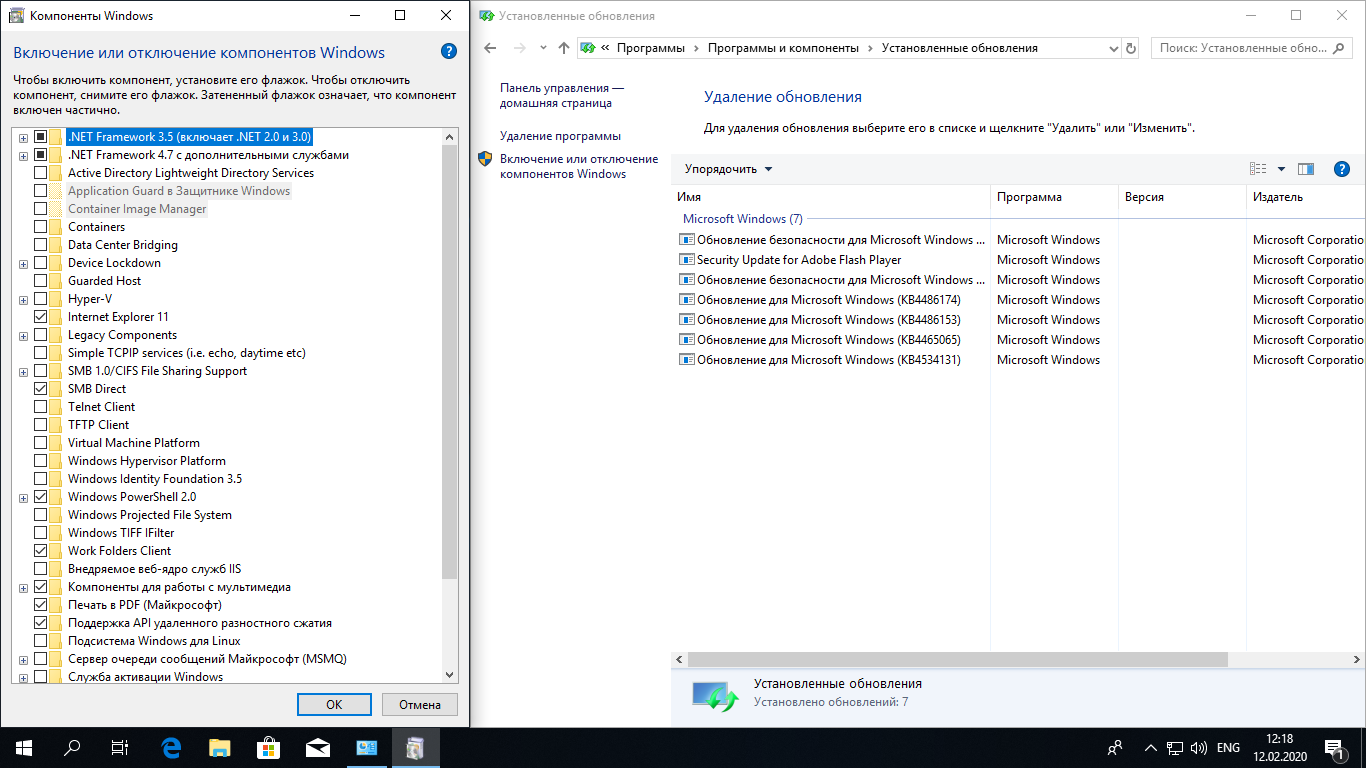
Task: Click the network icon in the system tray
Action: point(1176,748)
